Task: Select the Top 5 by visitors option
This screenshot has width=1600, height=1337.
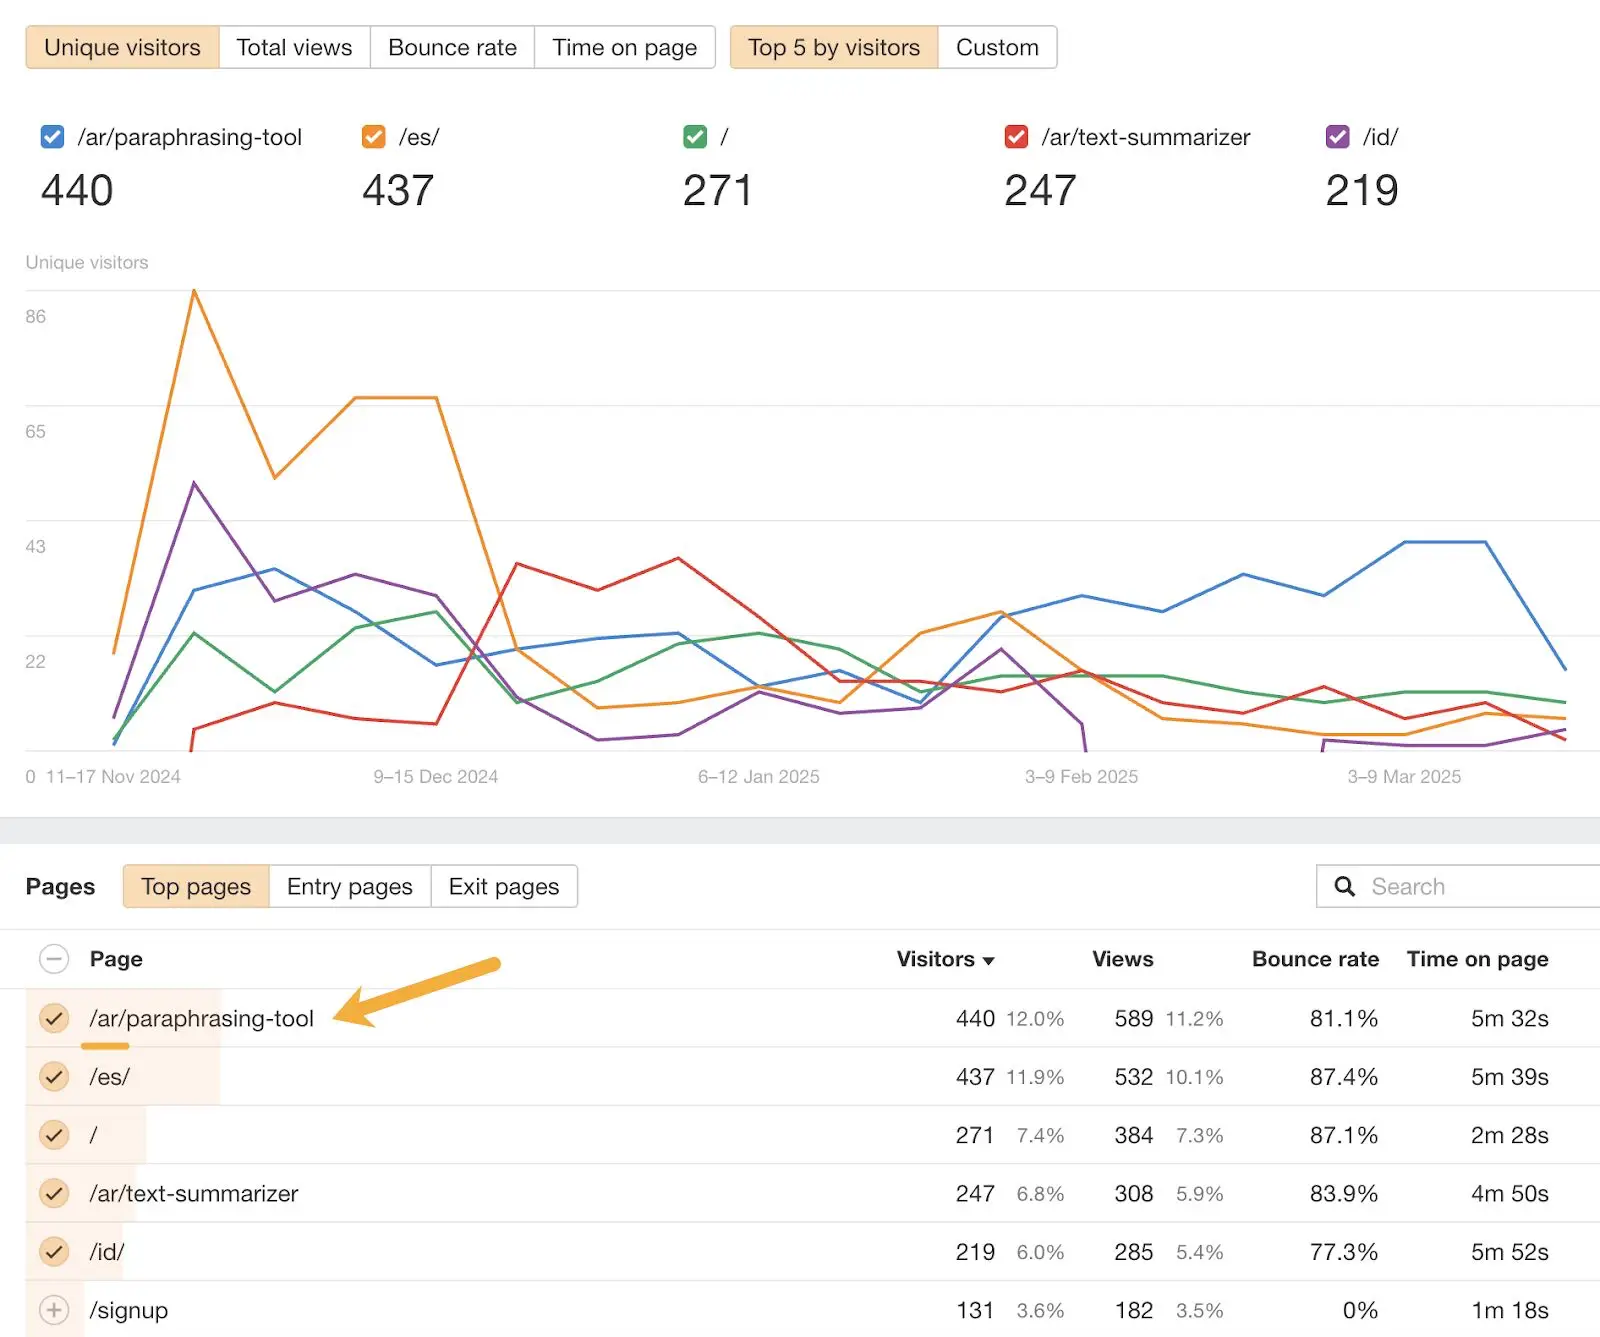Action: point(834,47)
